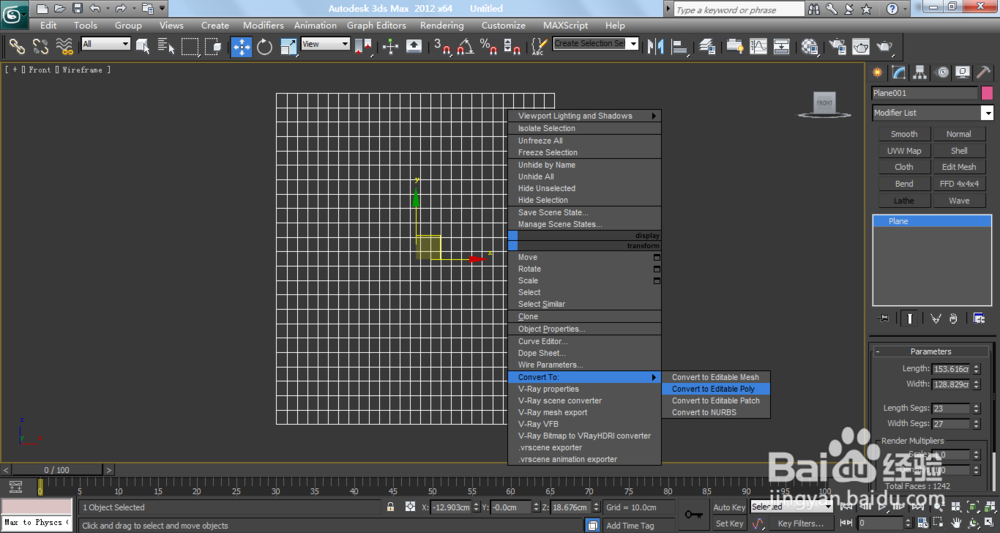This screenshot has width=1000, height=533.
Task: Click the FFD 4x4x4 modifier button
Action: 959,184
